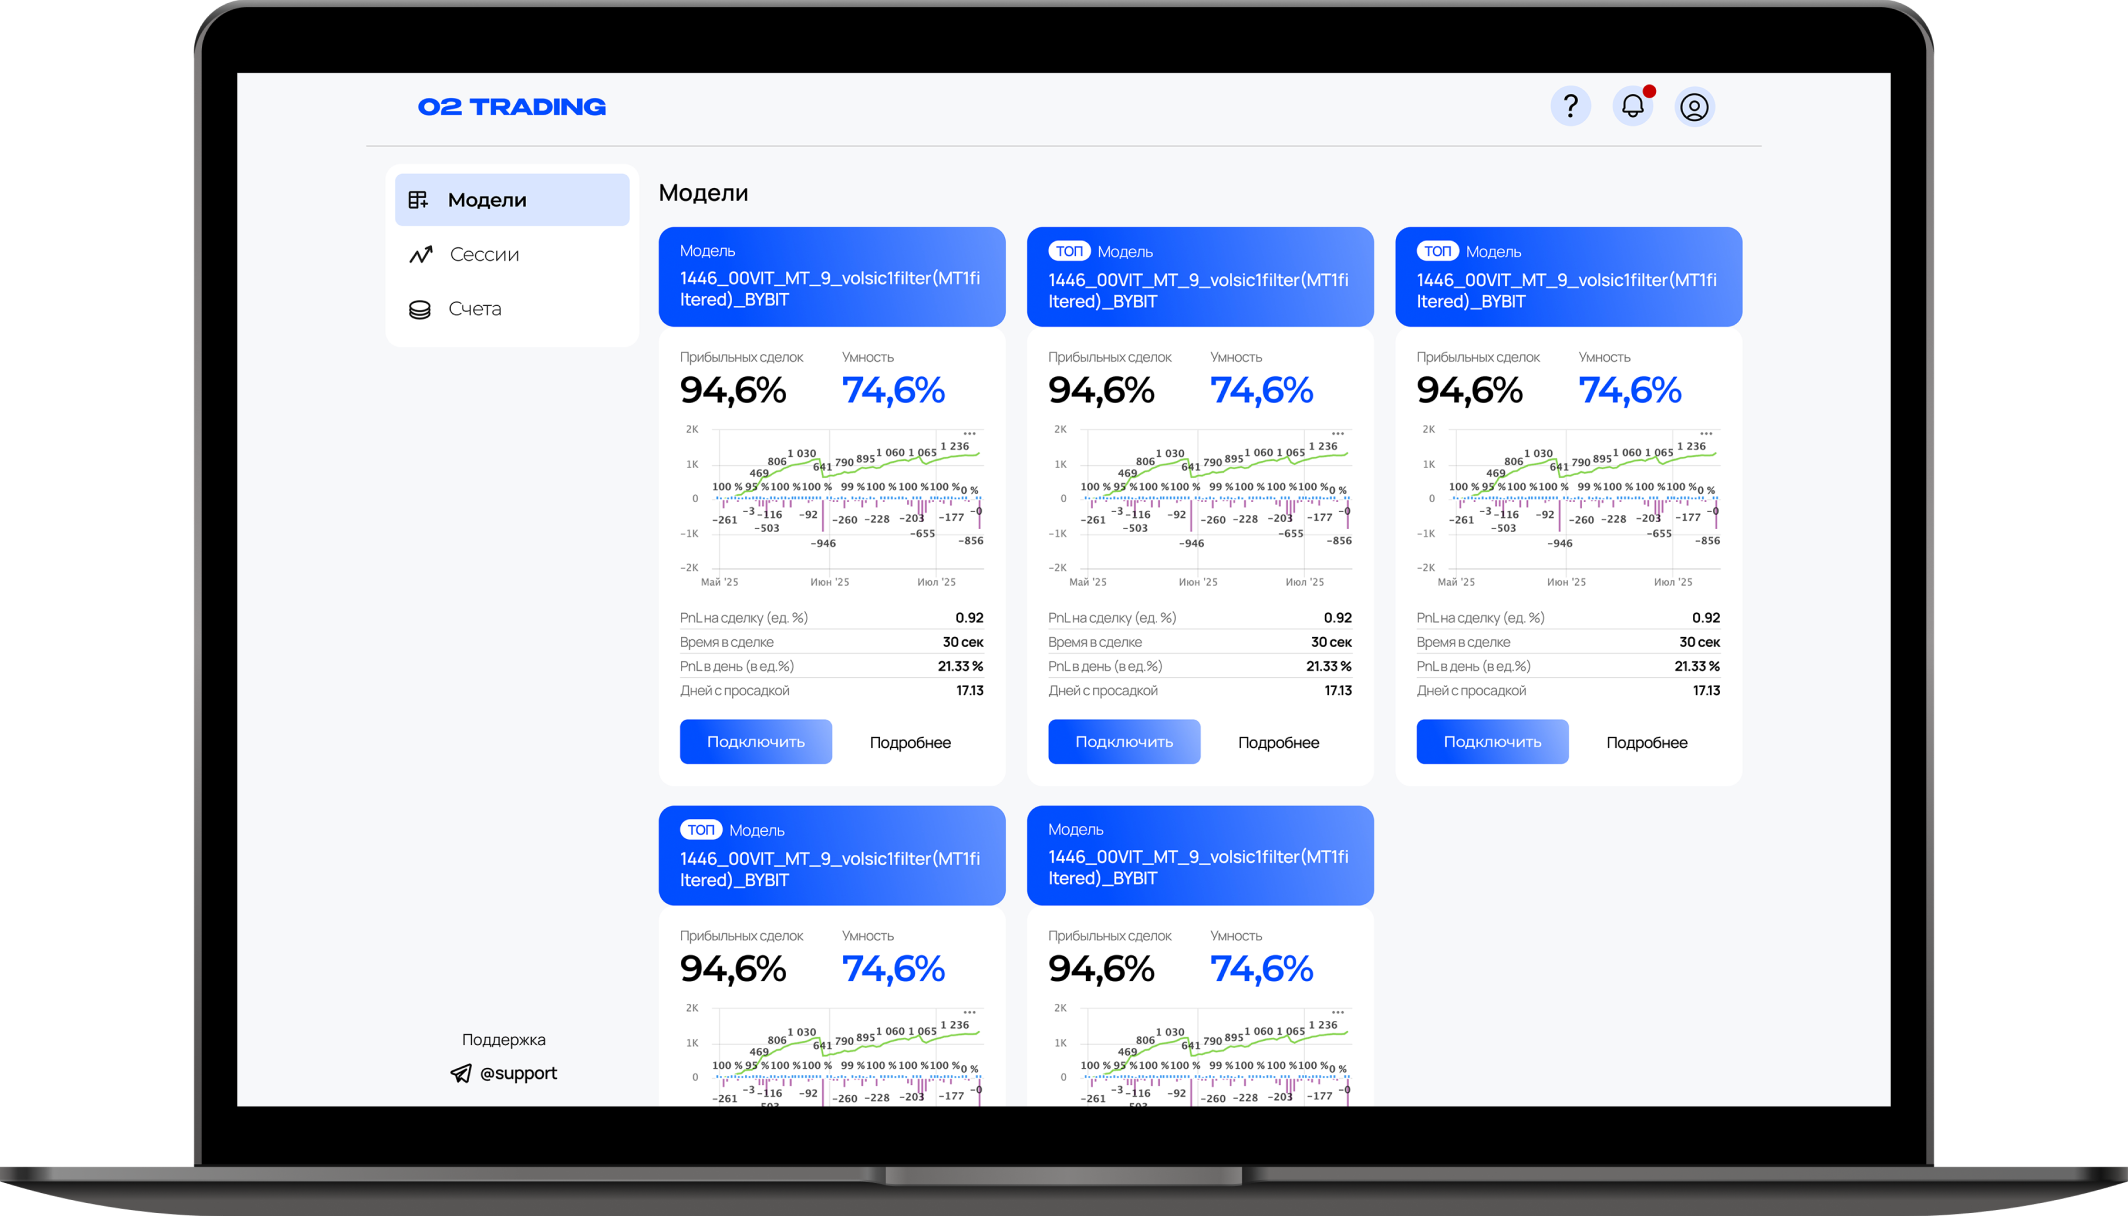Open the notifications bell icon

point(1632,106)
